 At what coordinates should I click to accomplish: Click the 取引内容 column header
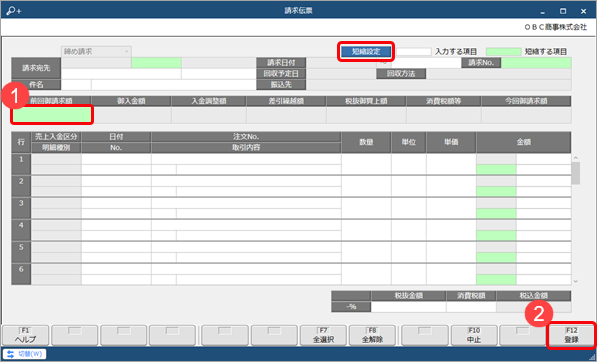tap(246, 147)
